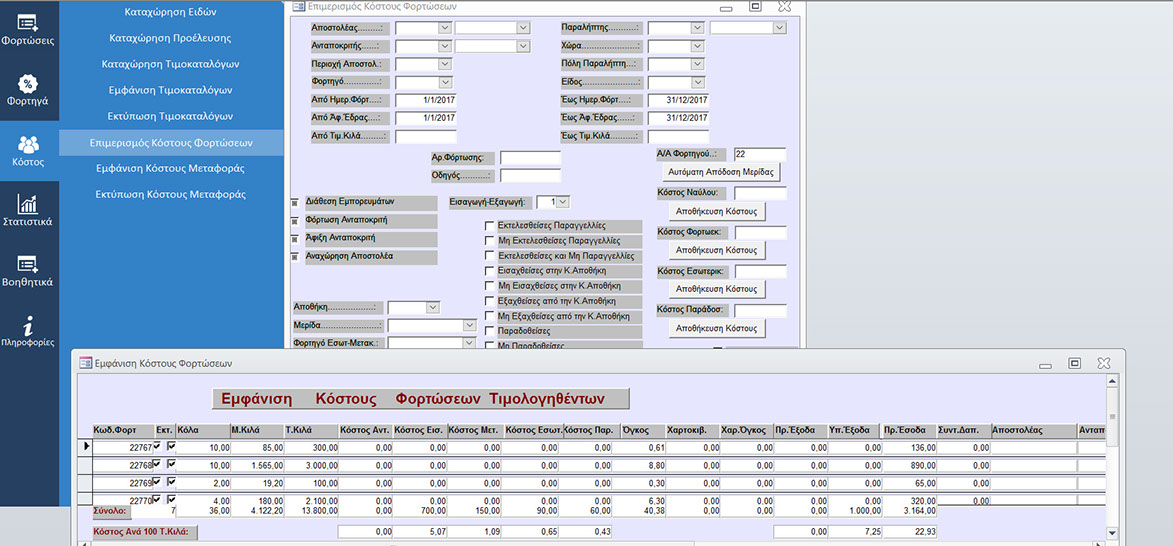Click form icon in Εμφάνιση Κόστους Φορτώσεων title bar
1173x546 pixels.
(x=86, y=363)
